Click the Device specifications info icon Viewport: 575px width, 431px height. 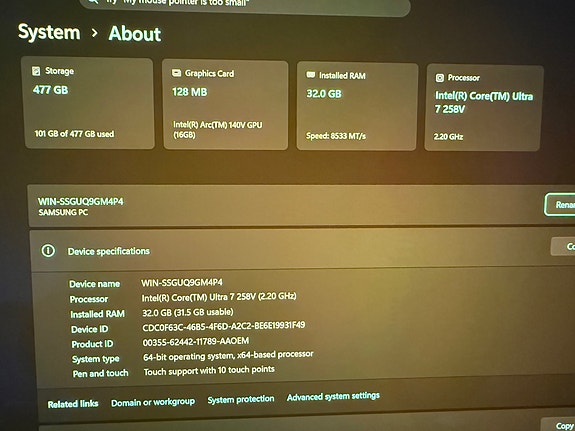tap(48, 251)
